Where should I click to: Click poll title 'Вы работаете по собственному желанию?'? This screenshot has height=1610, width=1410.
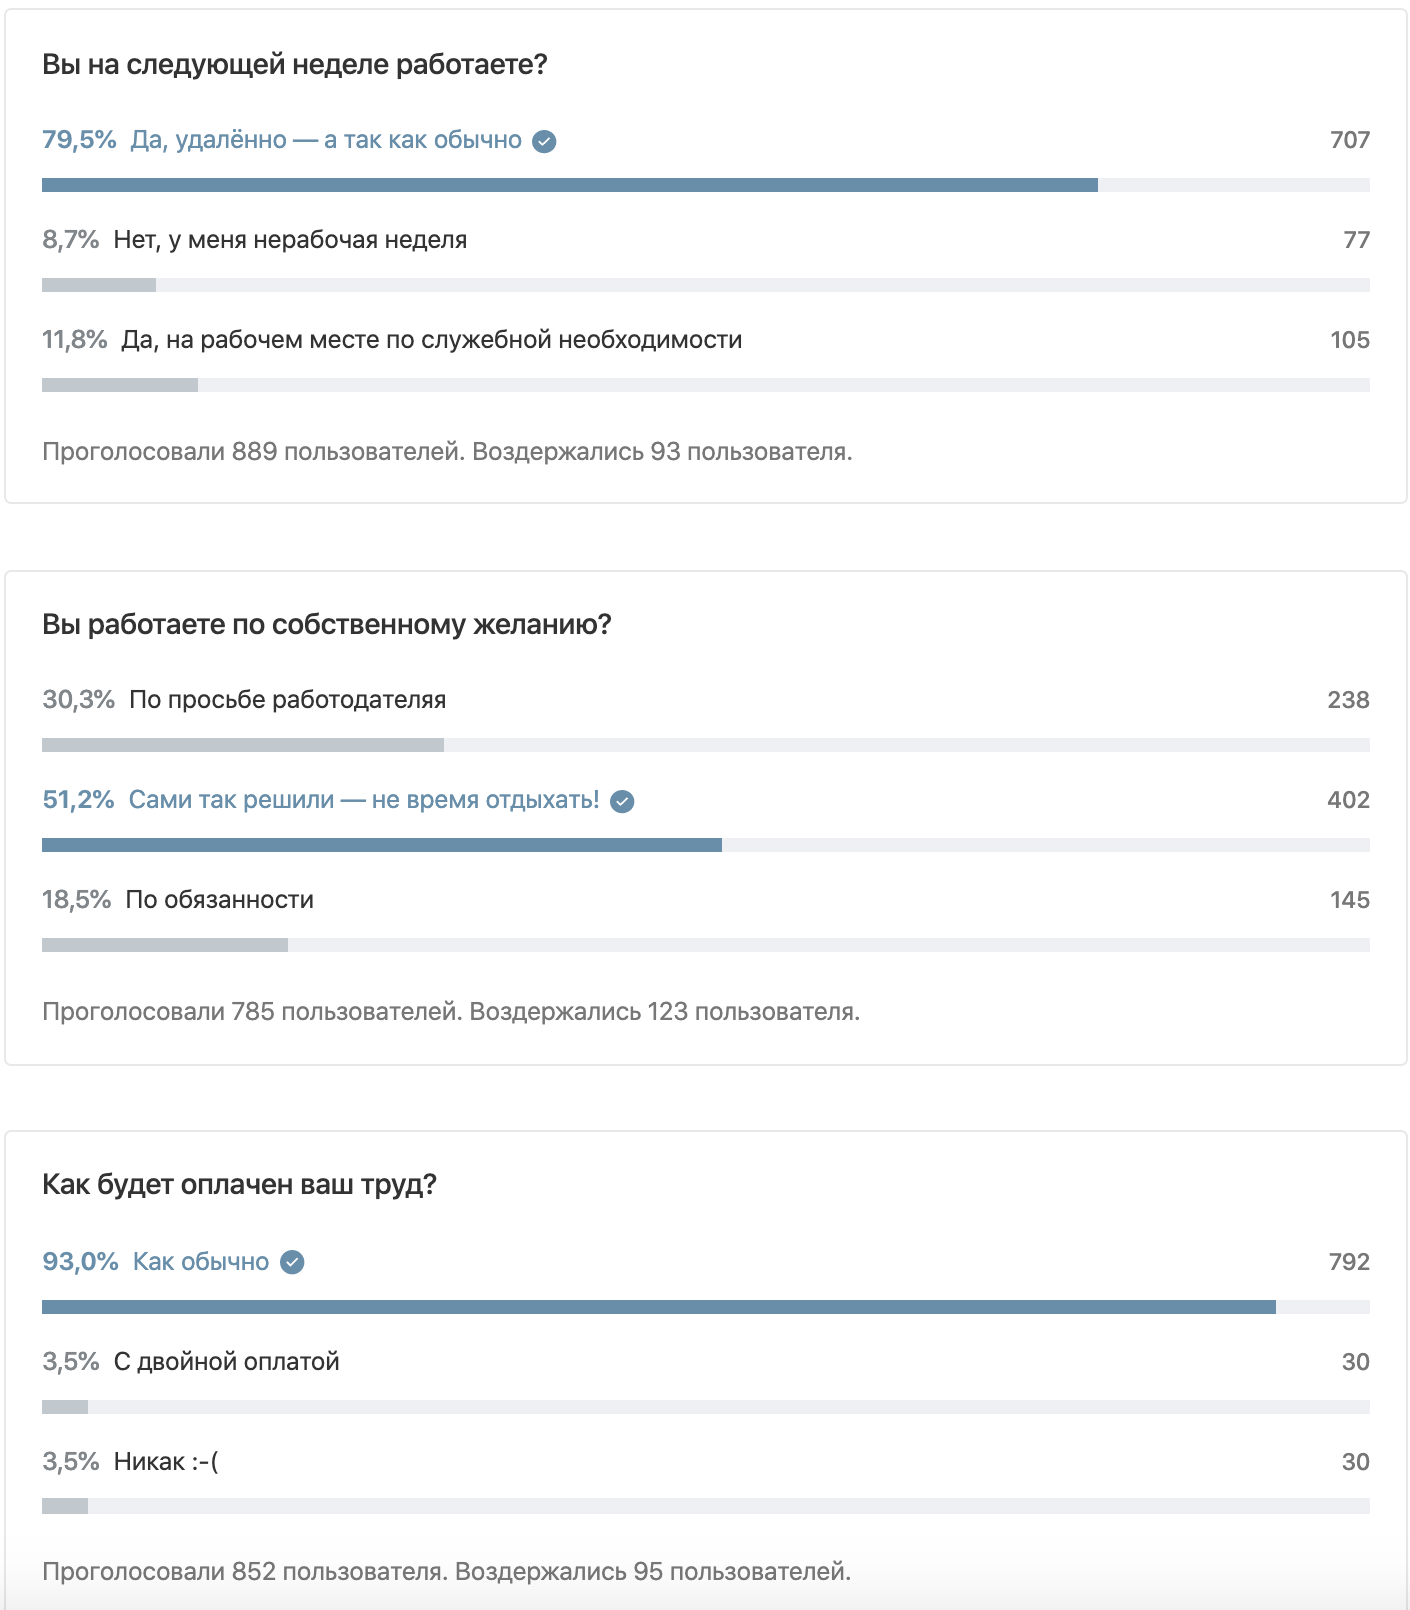326,625
